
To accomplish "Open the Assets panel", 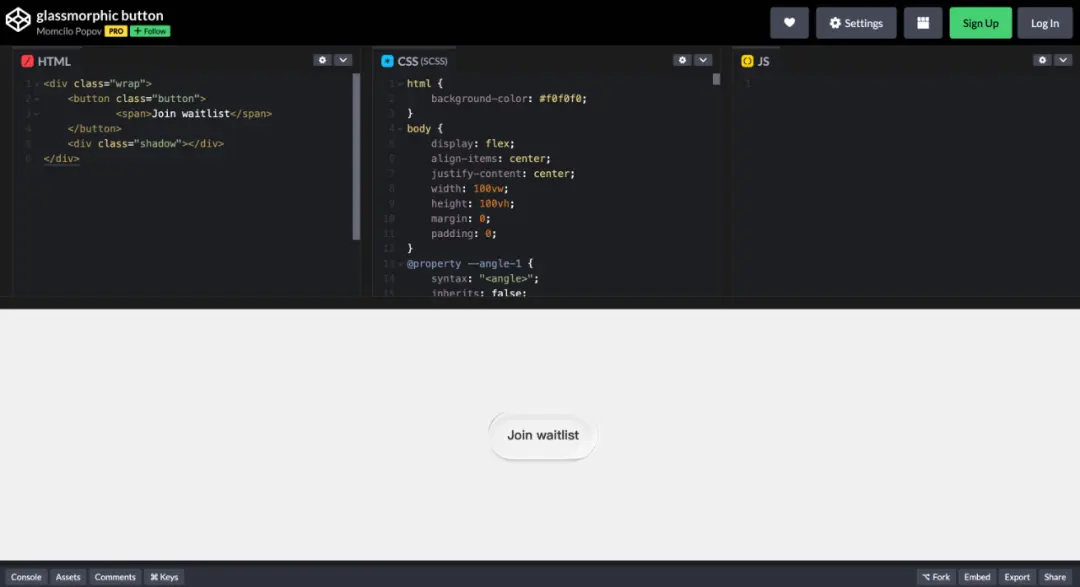I will click(x=68, y=577).
